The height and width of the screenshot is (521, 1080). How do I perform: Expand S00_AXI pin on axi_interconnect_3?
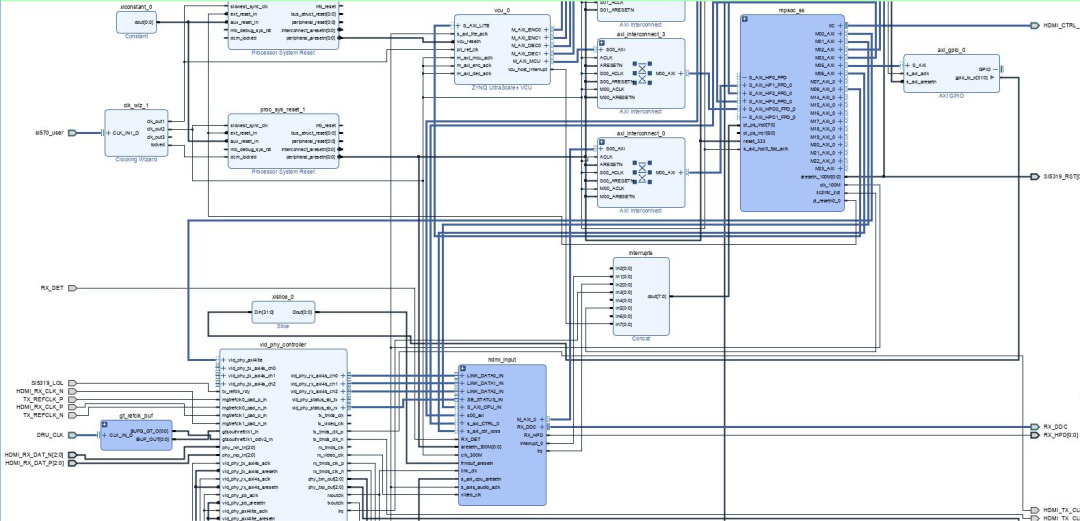602,50
